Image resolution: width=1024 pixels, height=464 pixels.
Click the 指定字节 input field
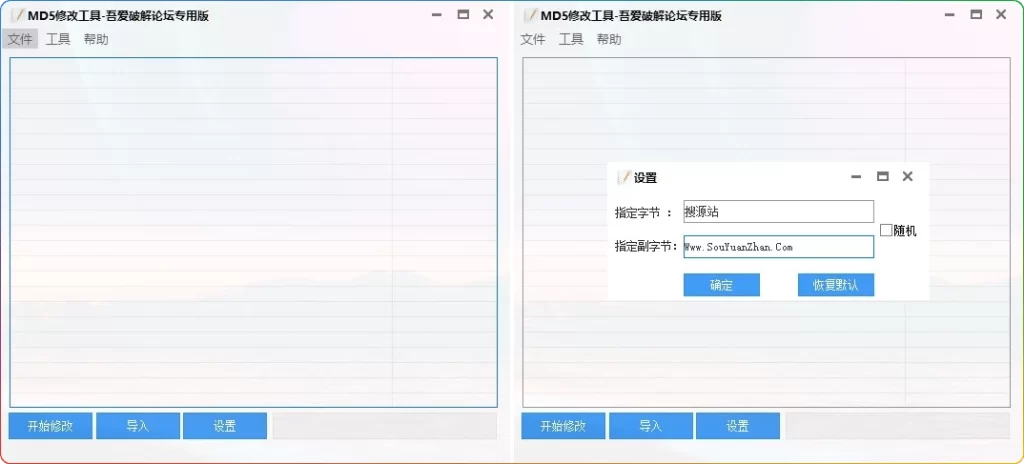[x=778, y=212]
